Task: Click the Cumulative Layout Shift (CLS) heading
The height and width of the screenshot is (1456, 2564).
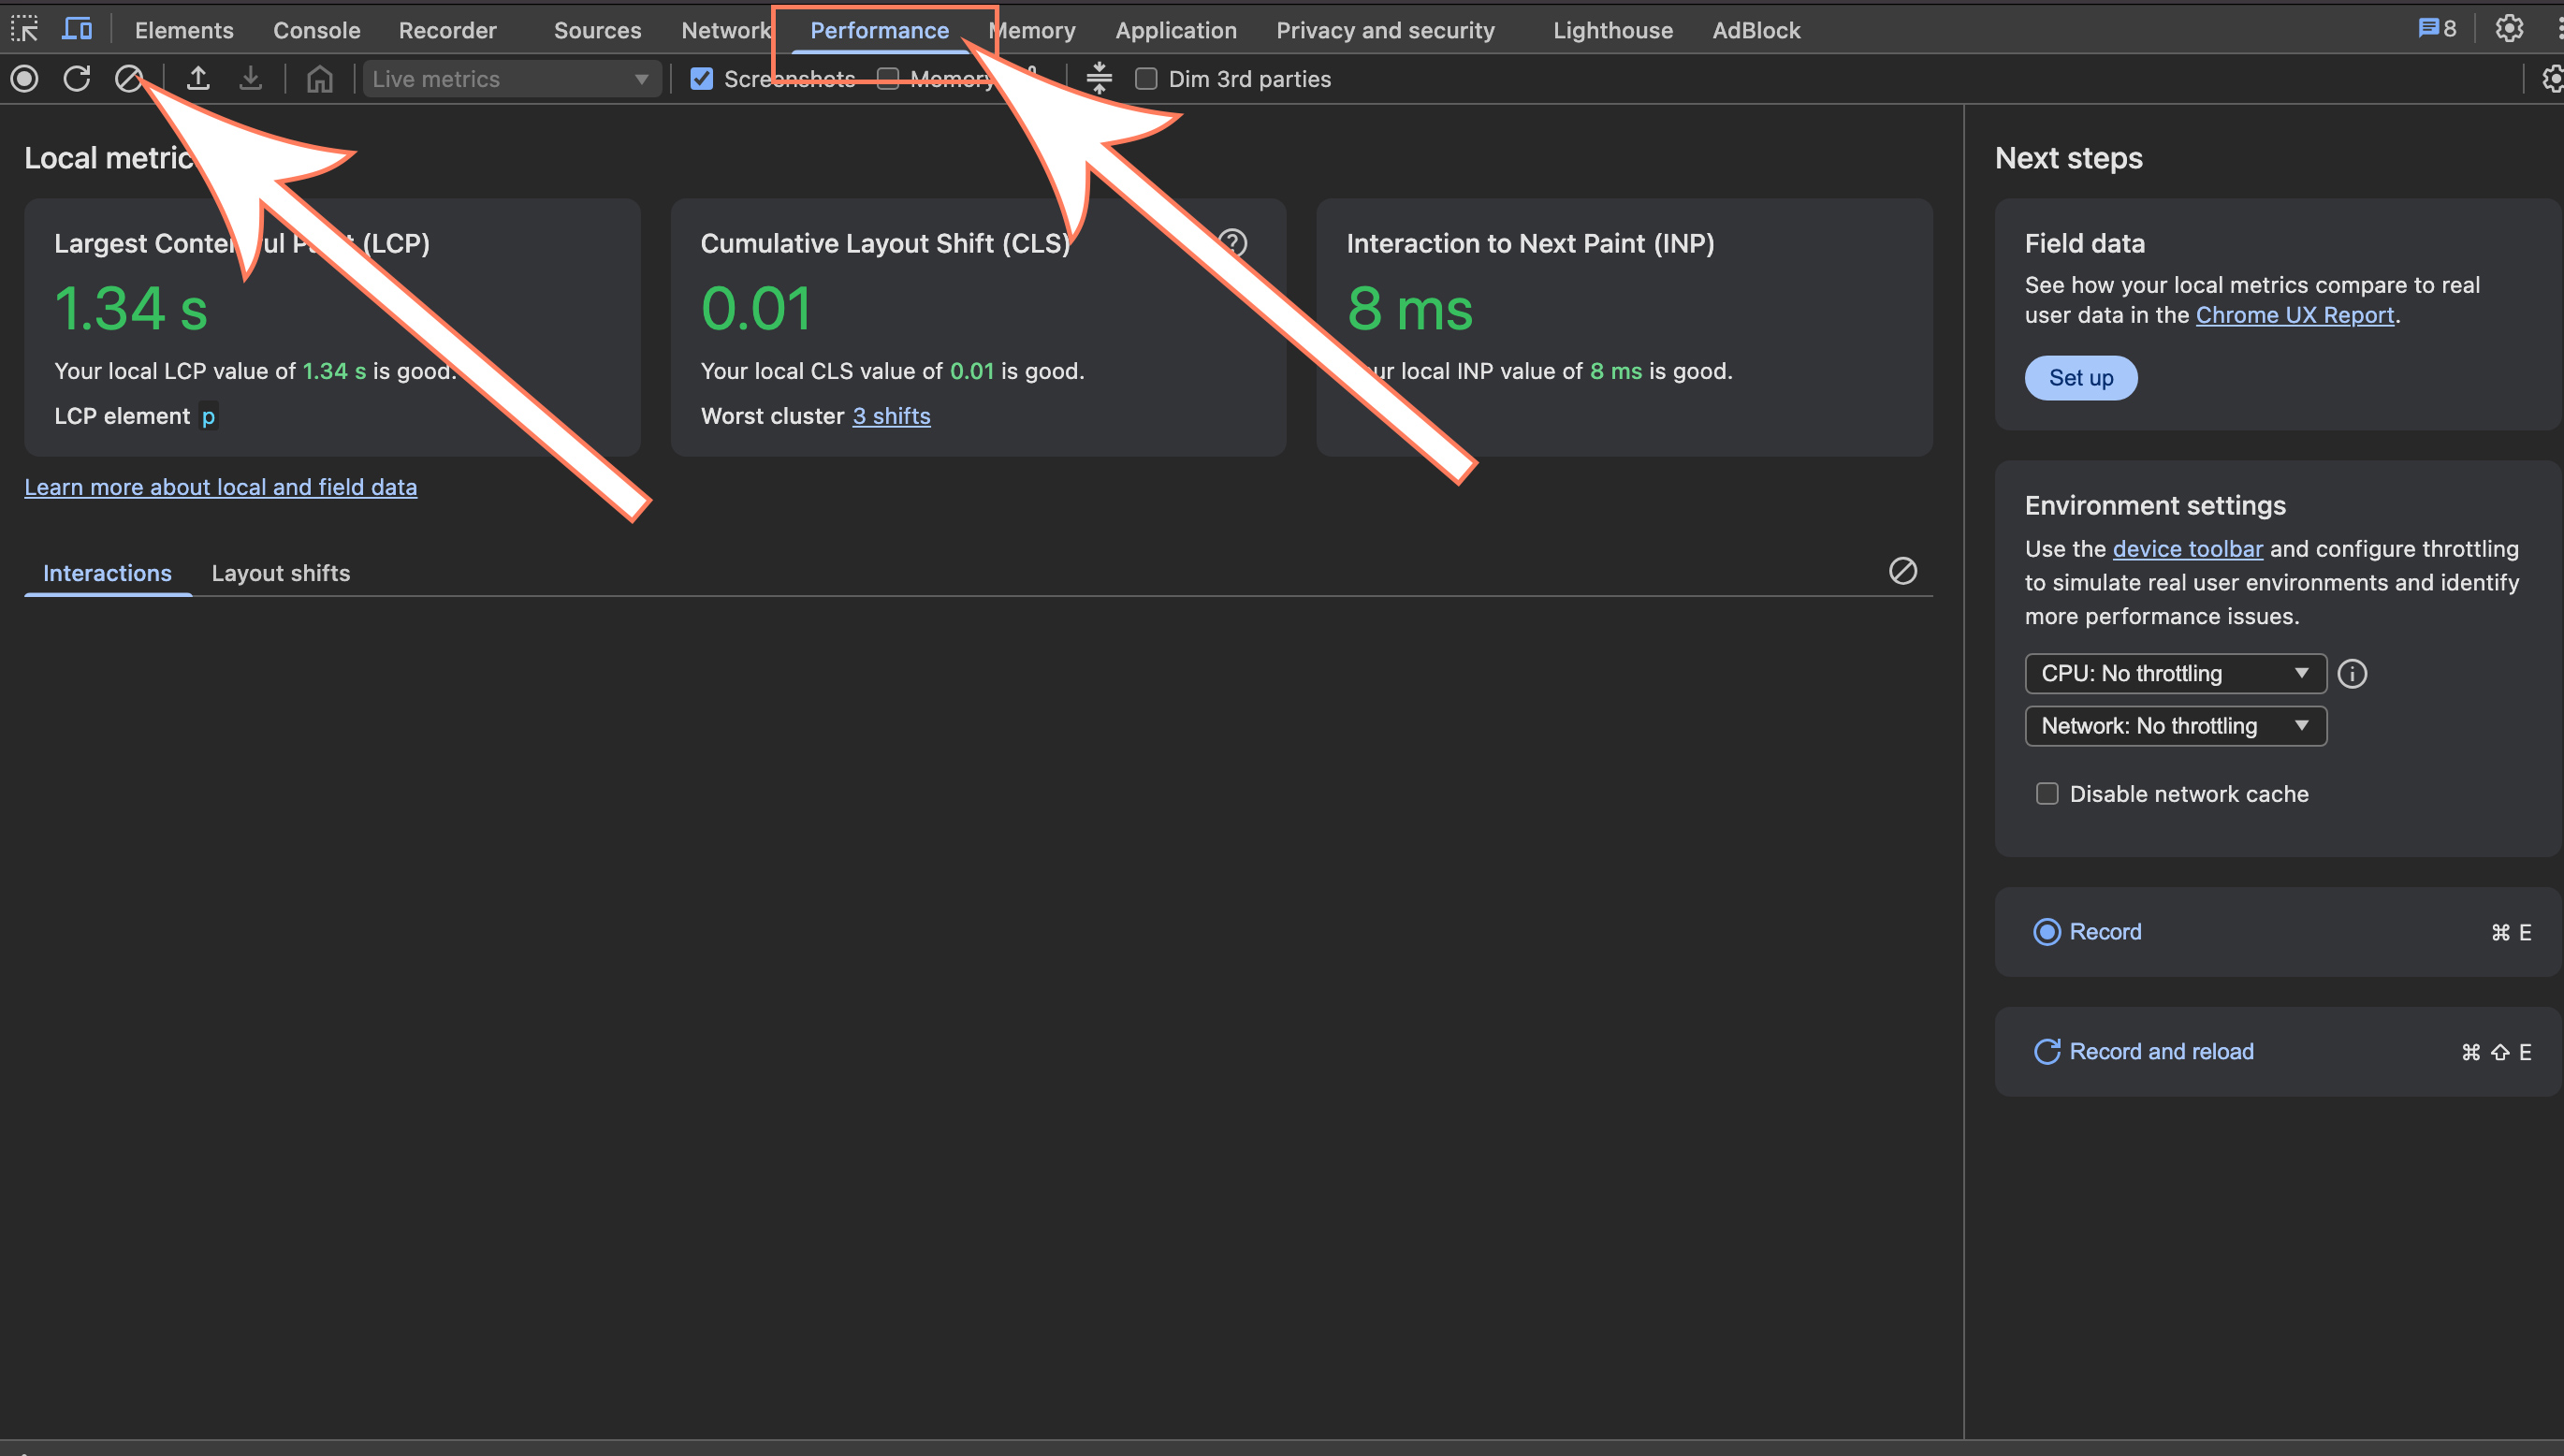Action: pos(885,244)
